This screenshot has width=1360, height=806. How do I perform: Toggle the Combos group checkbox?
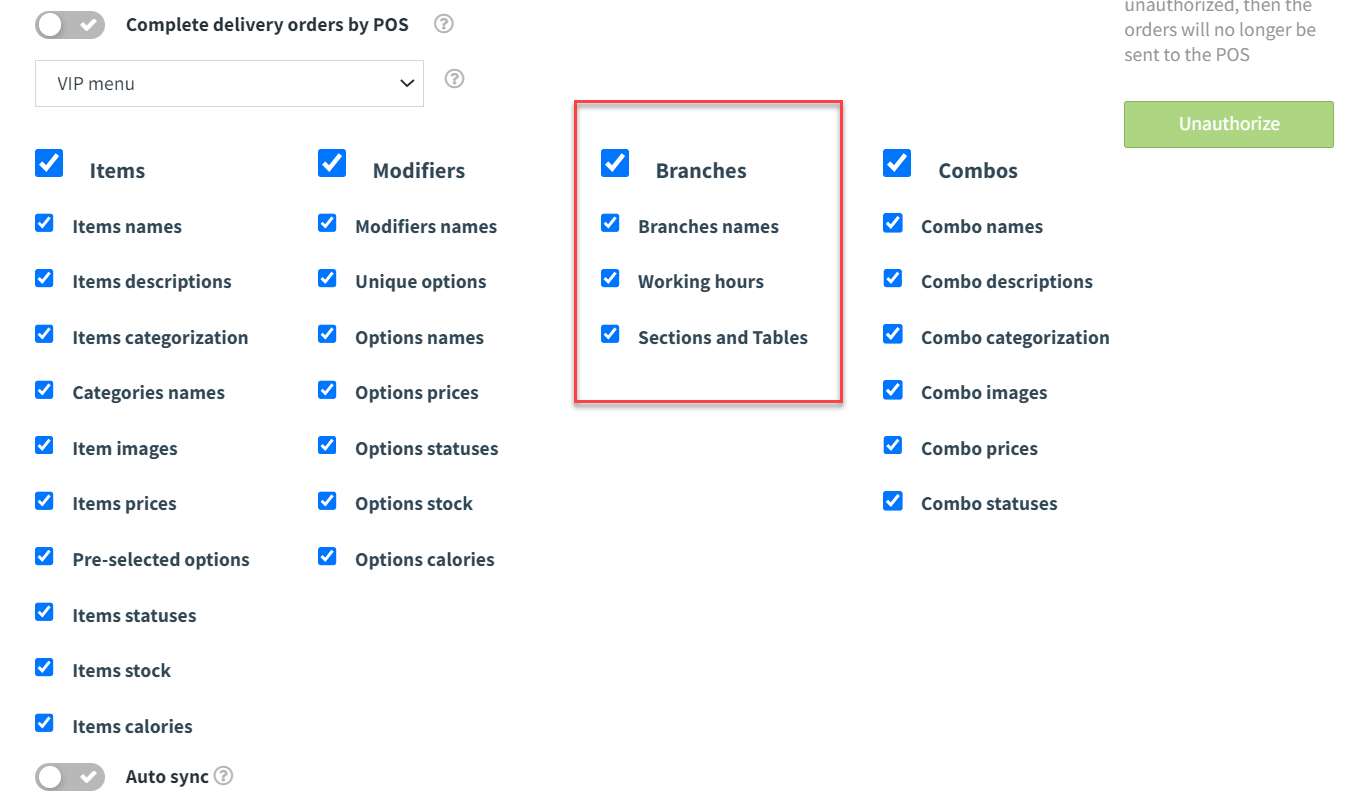pos(897,163)
